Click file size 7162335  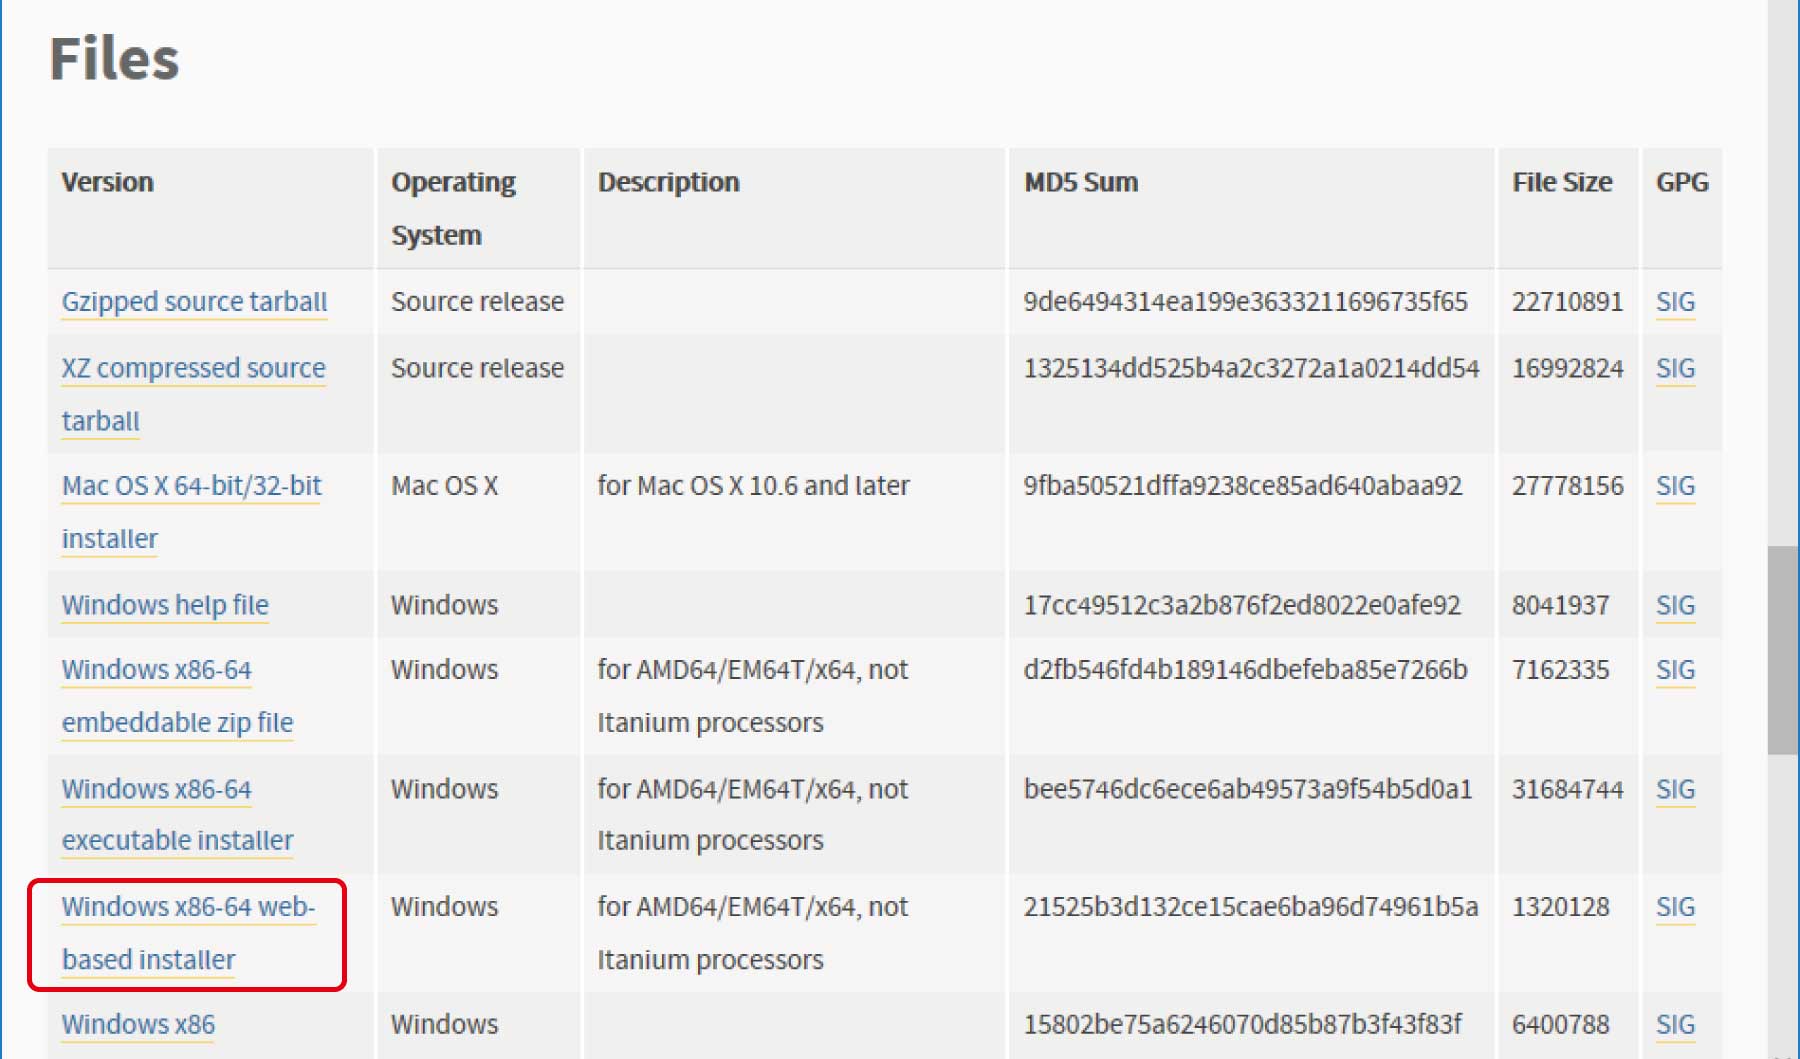coord(1560,670)
